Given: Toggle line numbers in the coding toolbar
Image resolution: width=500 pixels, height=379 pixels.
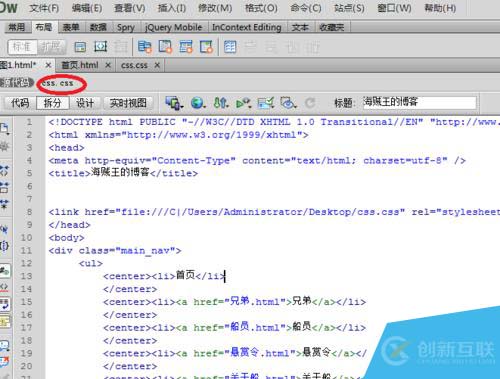Looking at the screenshot, I should tap(4, 271).
